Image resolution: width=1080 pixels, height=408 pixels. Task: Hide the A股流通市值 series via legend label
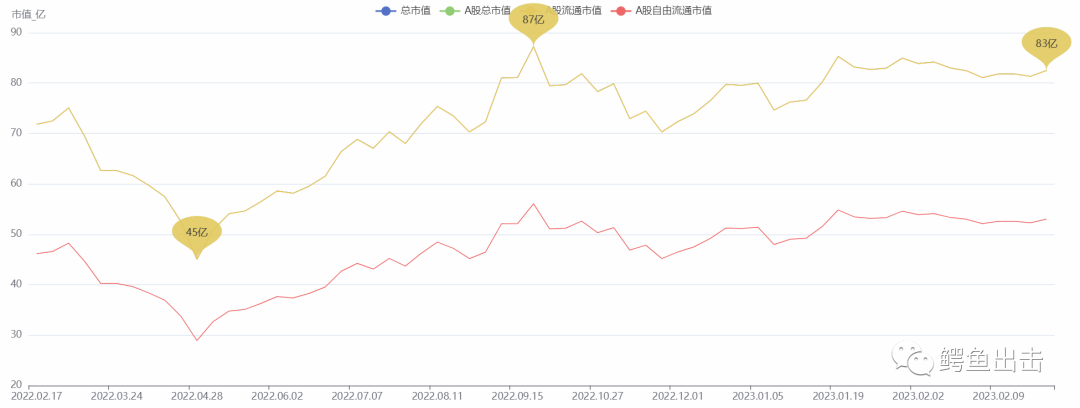click(x=574, y=10)
